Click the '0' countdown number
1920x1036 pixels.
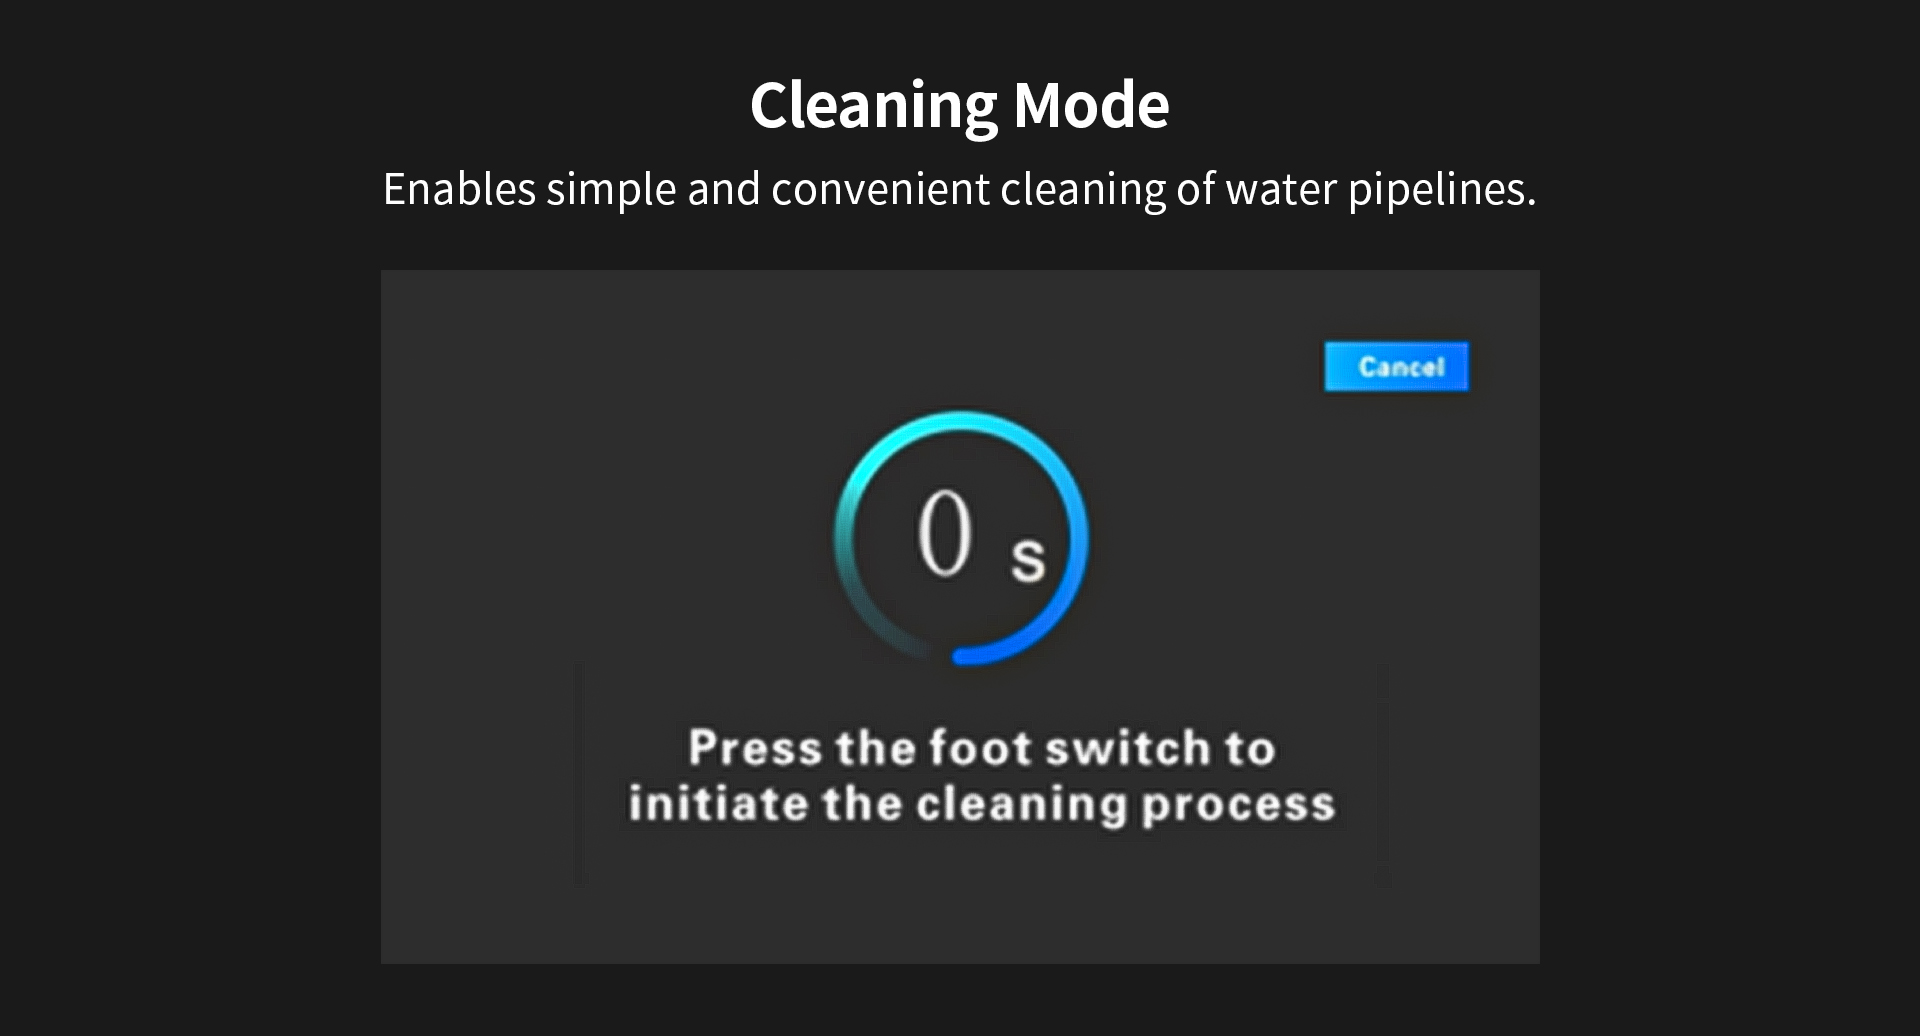pyautogui.click(x=944, y=534)
